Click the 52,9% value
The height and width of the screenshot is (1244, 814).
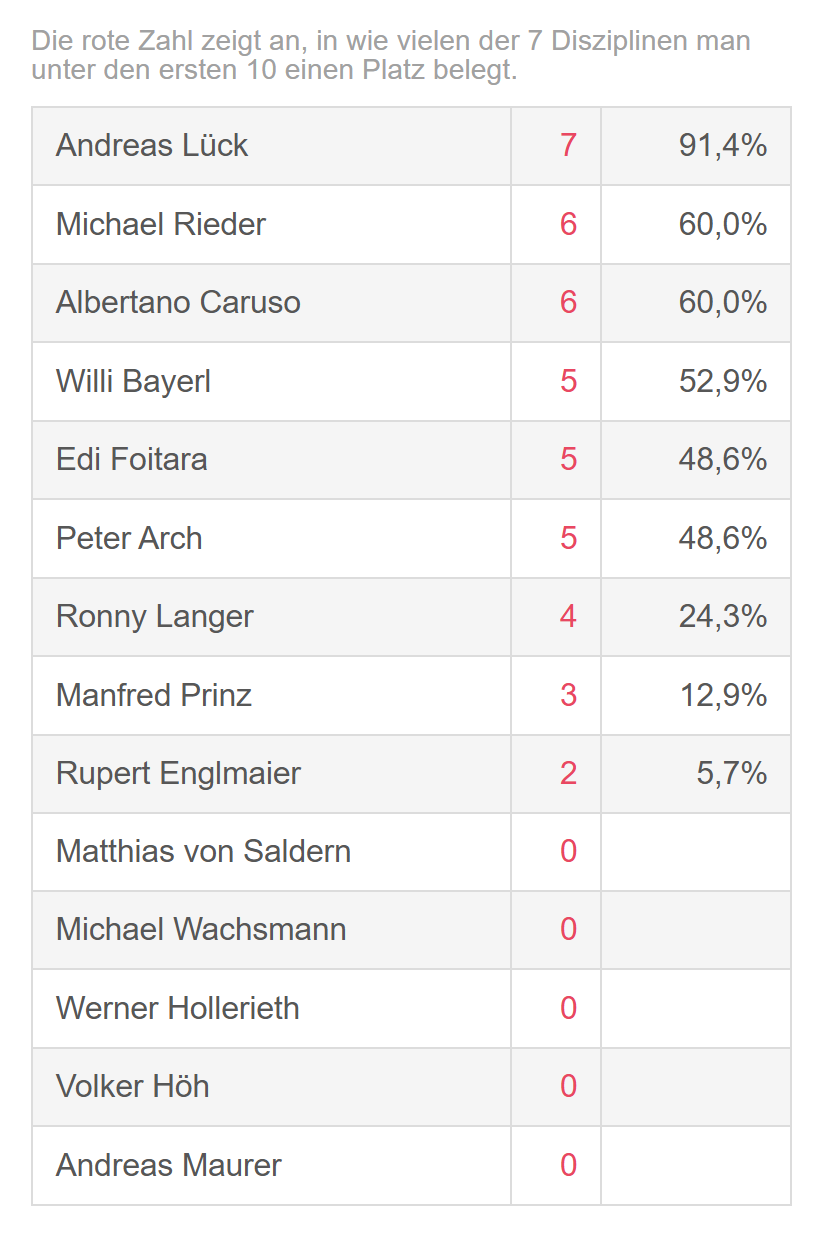722,381
